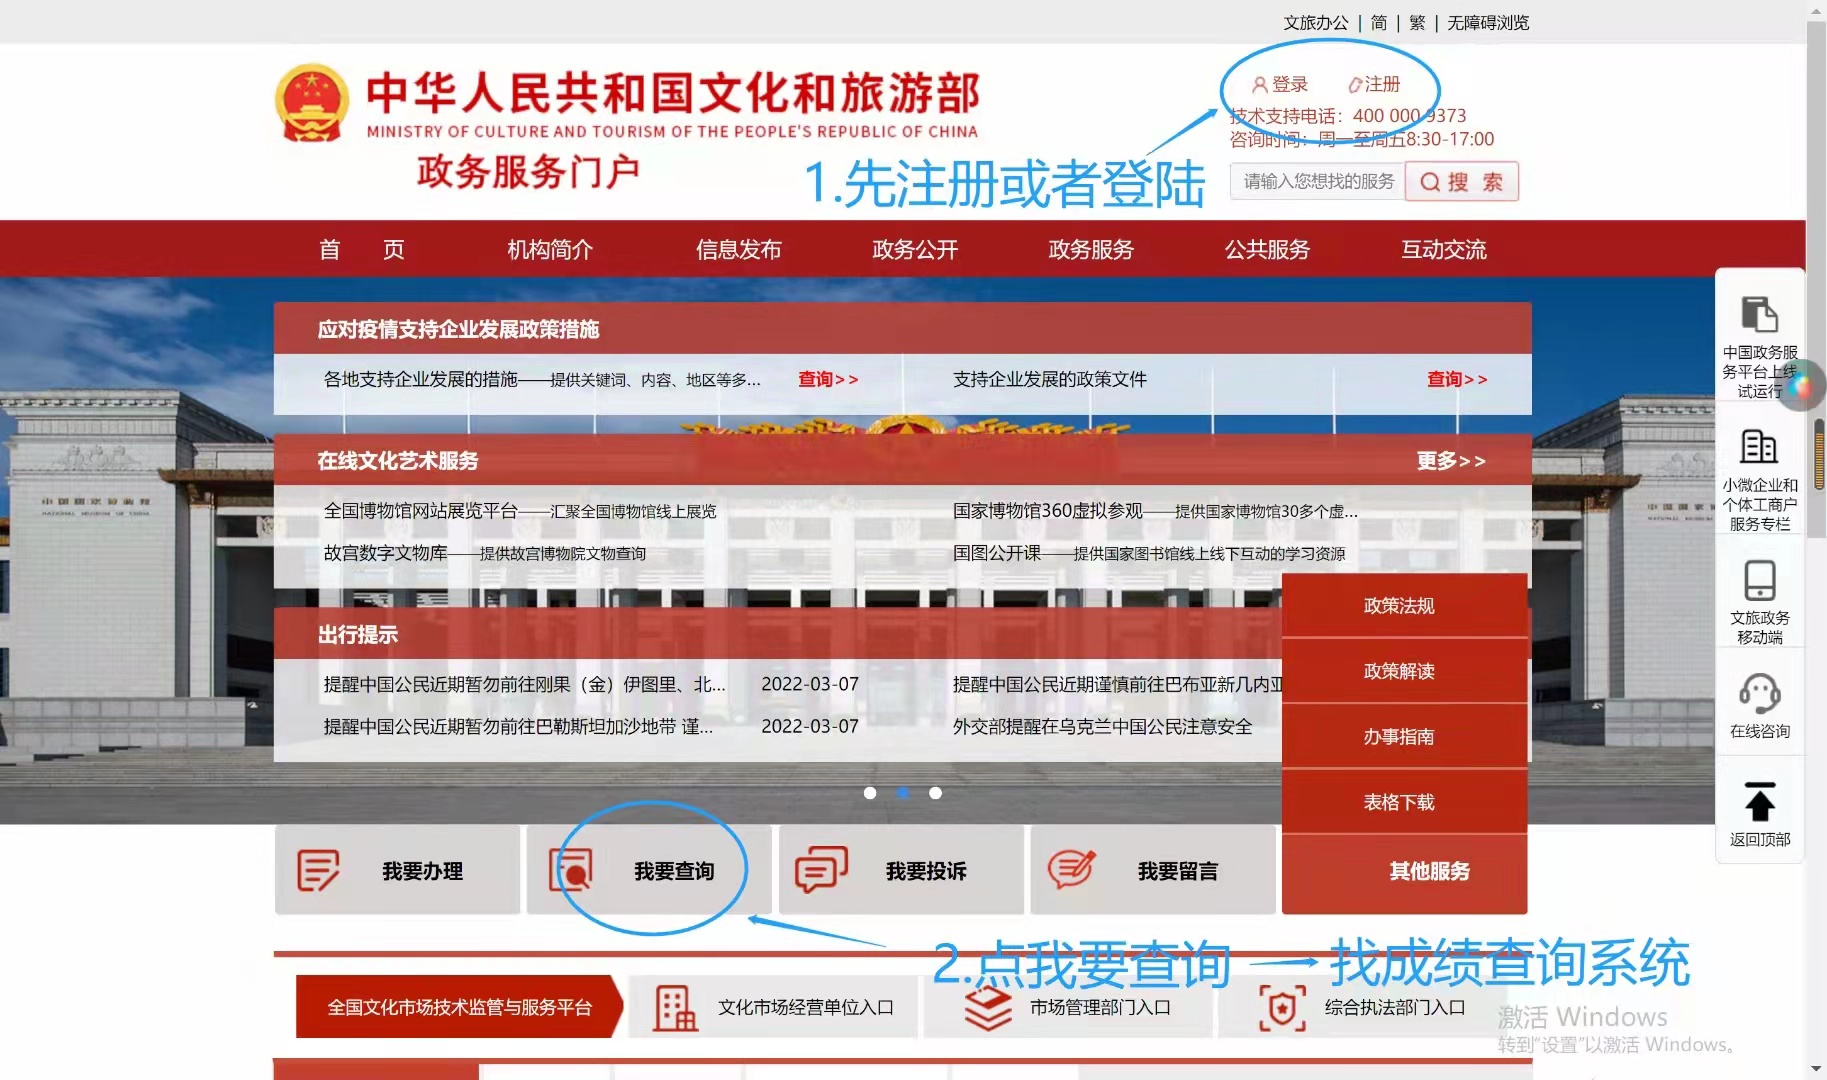Open 信息发布 navigation menu item
Screen dimensions: 1827x1080
coord(738,249)
